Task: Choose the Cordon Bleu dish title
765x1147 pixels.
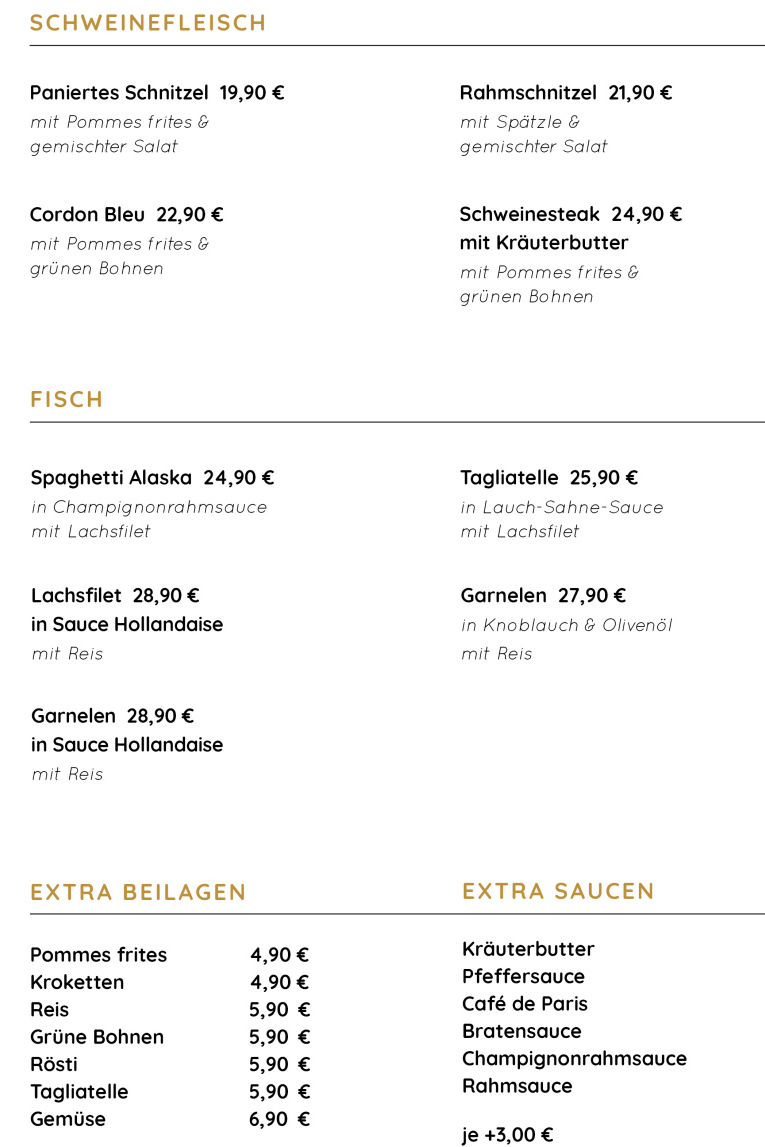Action: 126,214
